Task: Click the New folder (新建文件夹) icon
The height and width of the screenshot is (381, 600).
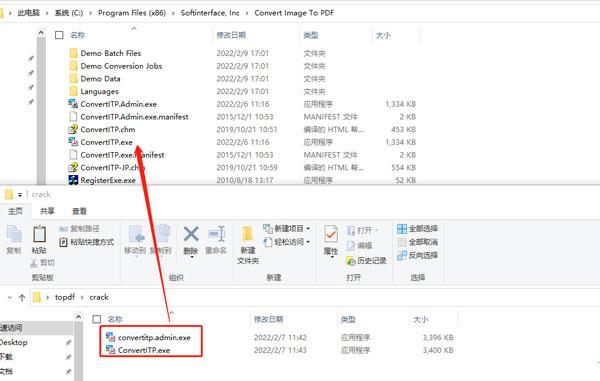Action: 248,234
